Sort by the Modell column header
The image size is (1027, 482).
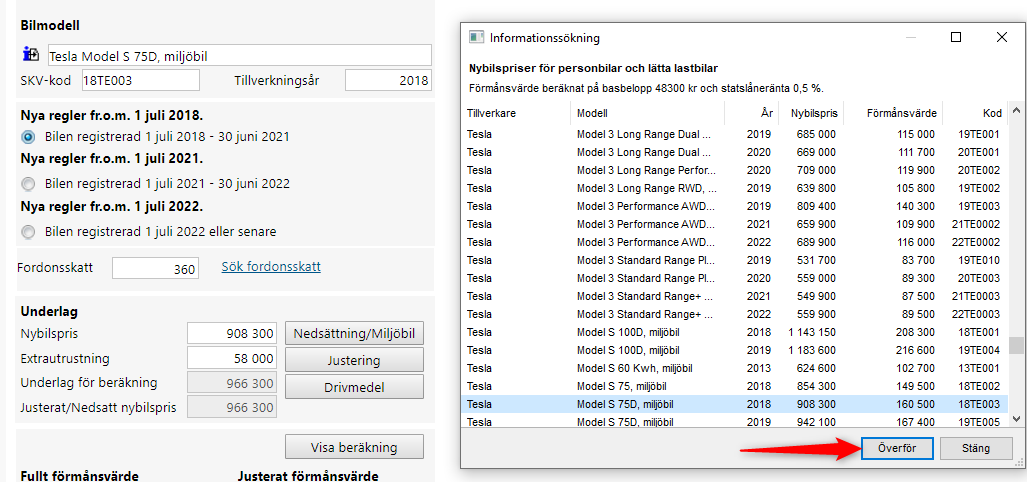[x=647, y=113]
